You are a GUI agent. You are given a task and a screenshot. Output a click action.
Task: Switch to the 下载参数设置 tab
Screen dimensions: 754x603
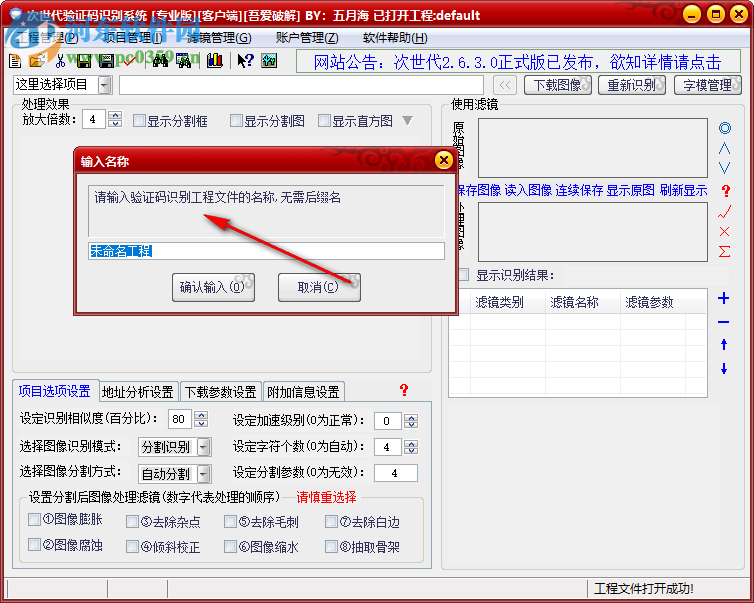(x=221, y=392)
